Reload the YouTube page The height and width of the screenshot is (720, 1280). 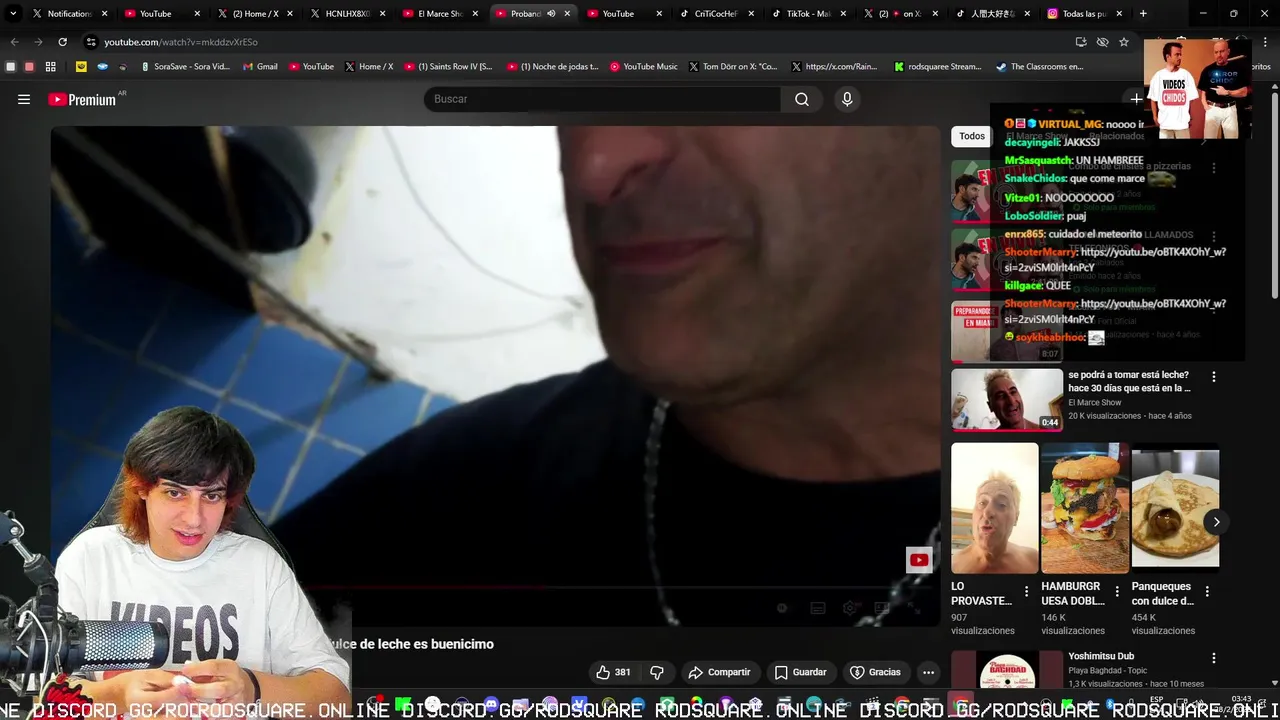[x=62, y=42]
